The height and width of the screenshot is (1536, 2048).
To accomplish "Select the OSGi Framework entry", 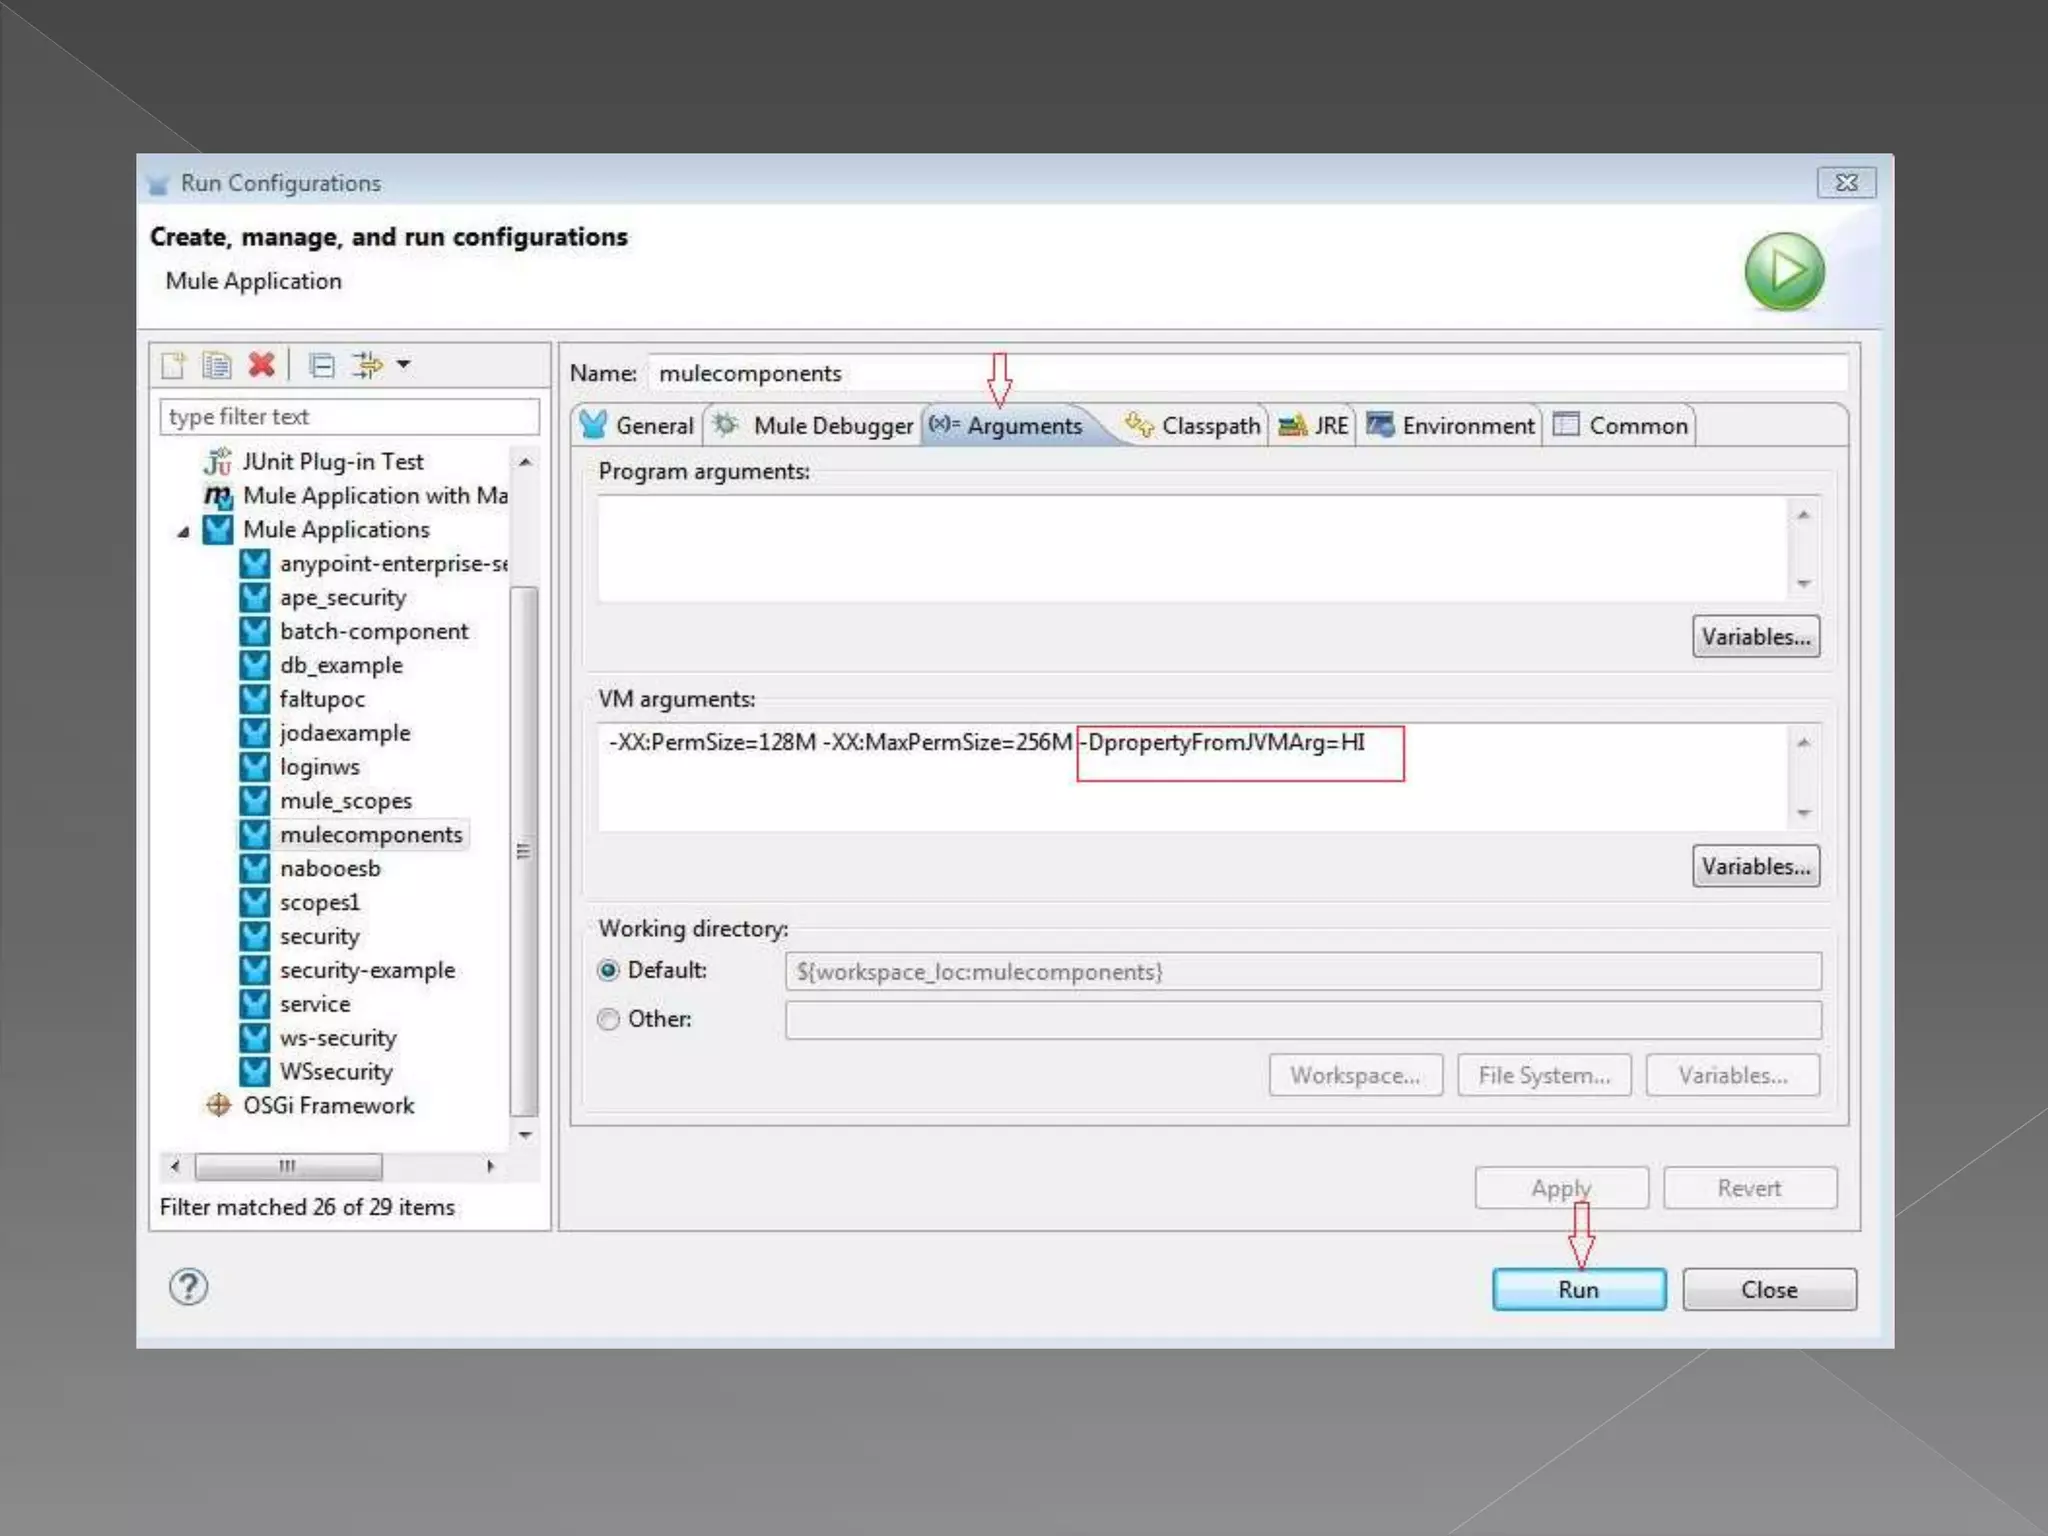I will (x=328, y=1105).
